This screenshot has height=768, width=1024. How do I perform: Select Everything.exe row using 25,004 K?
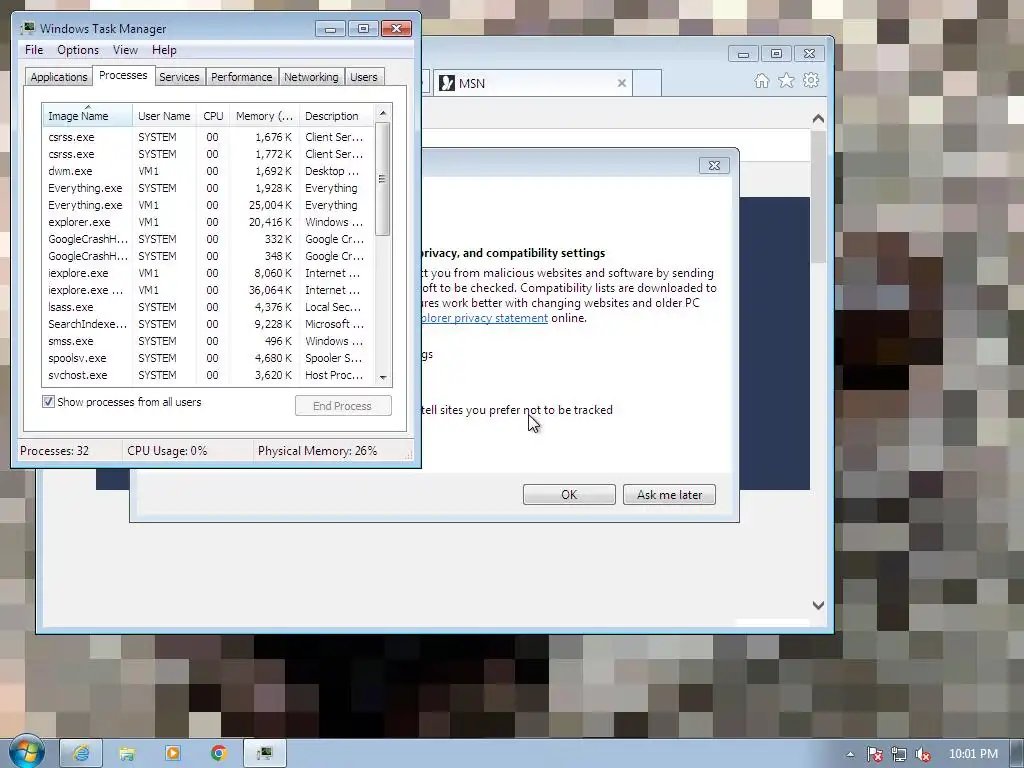pos(208,205)
